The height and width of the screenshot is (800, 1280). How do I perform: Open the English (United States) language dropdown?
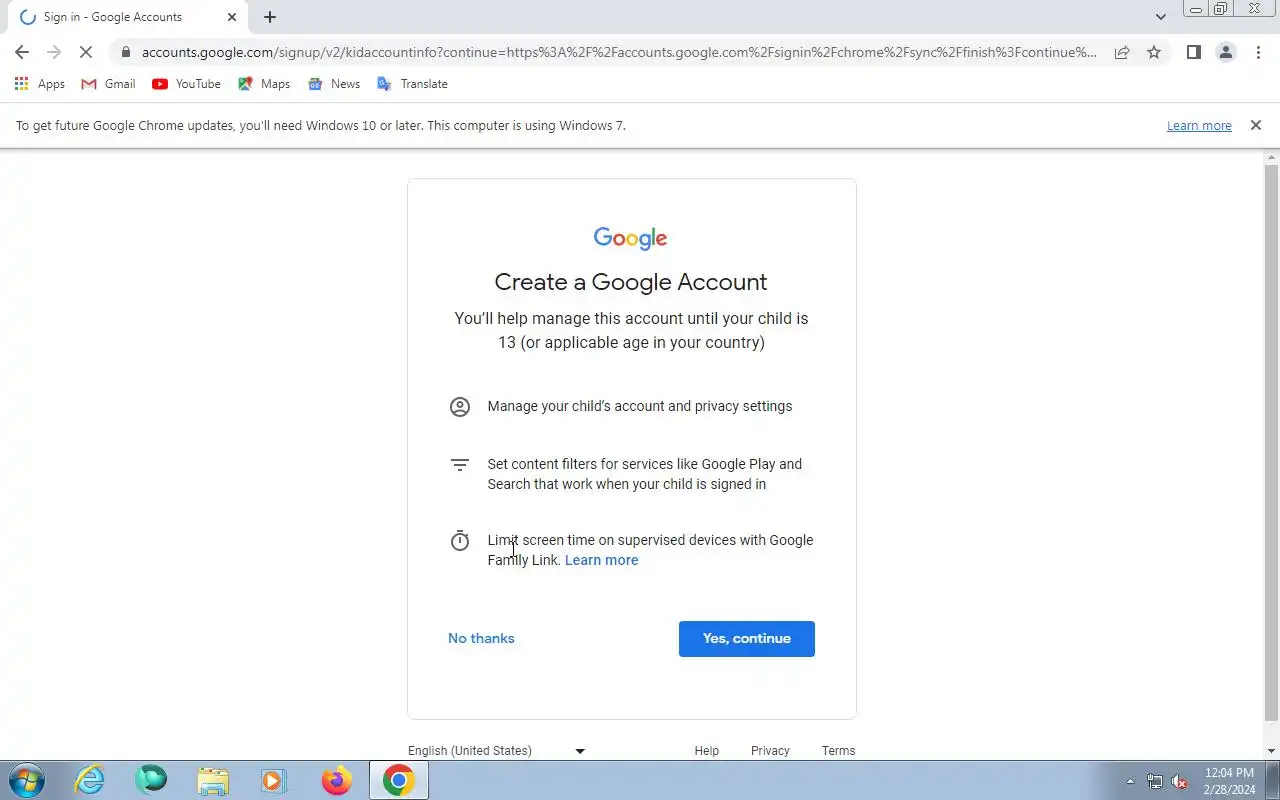coord(497,751)
